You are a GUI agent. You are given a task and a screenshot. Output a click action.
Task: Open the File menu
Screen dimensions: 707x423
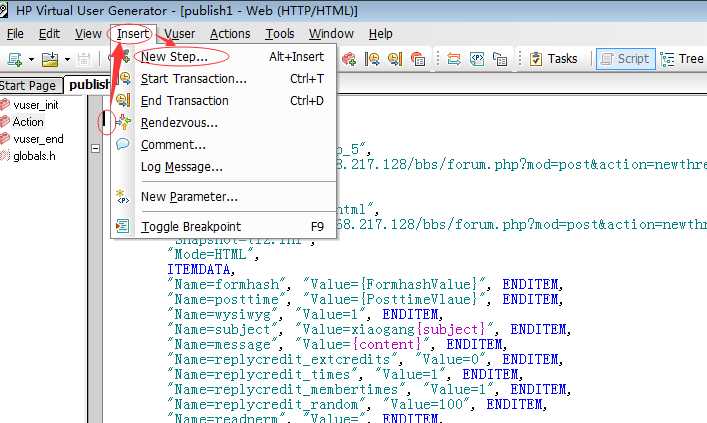tap(15, 34)
